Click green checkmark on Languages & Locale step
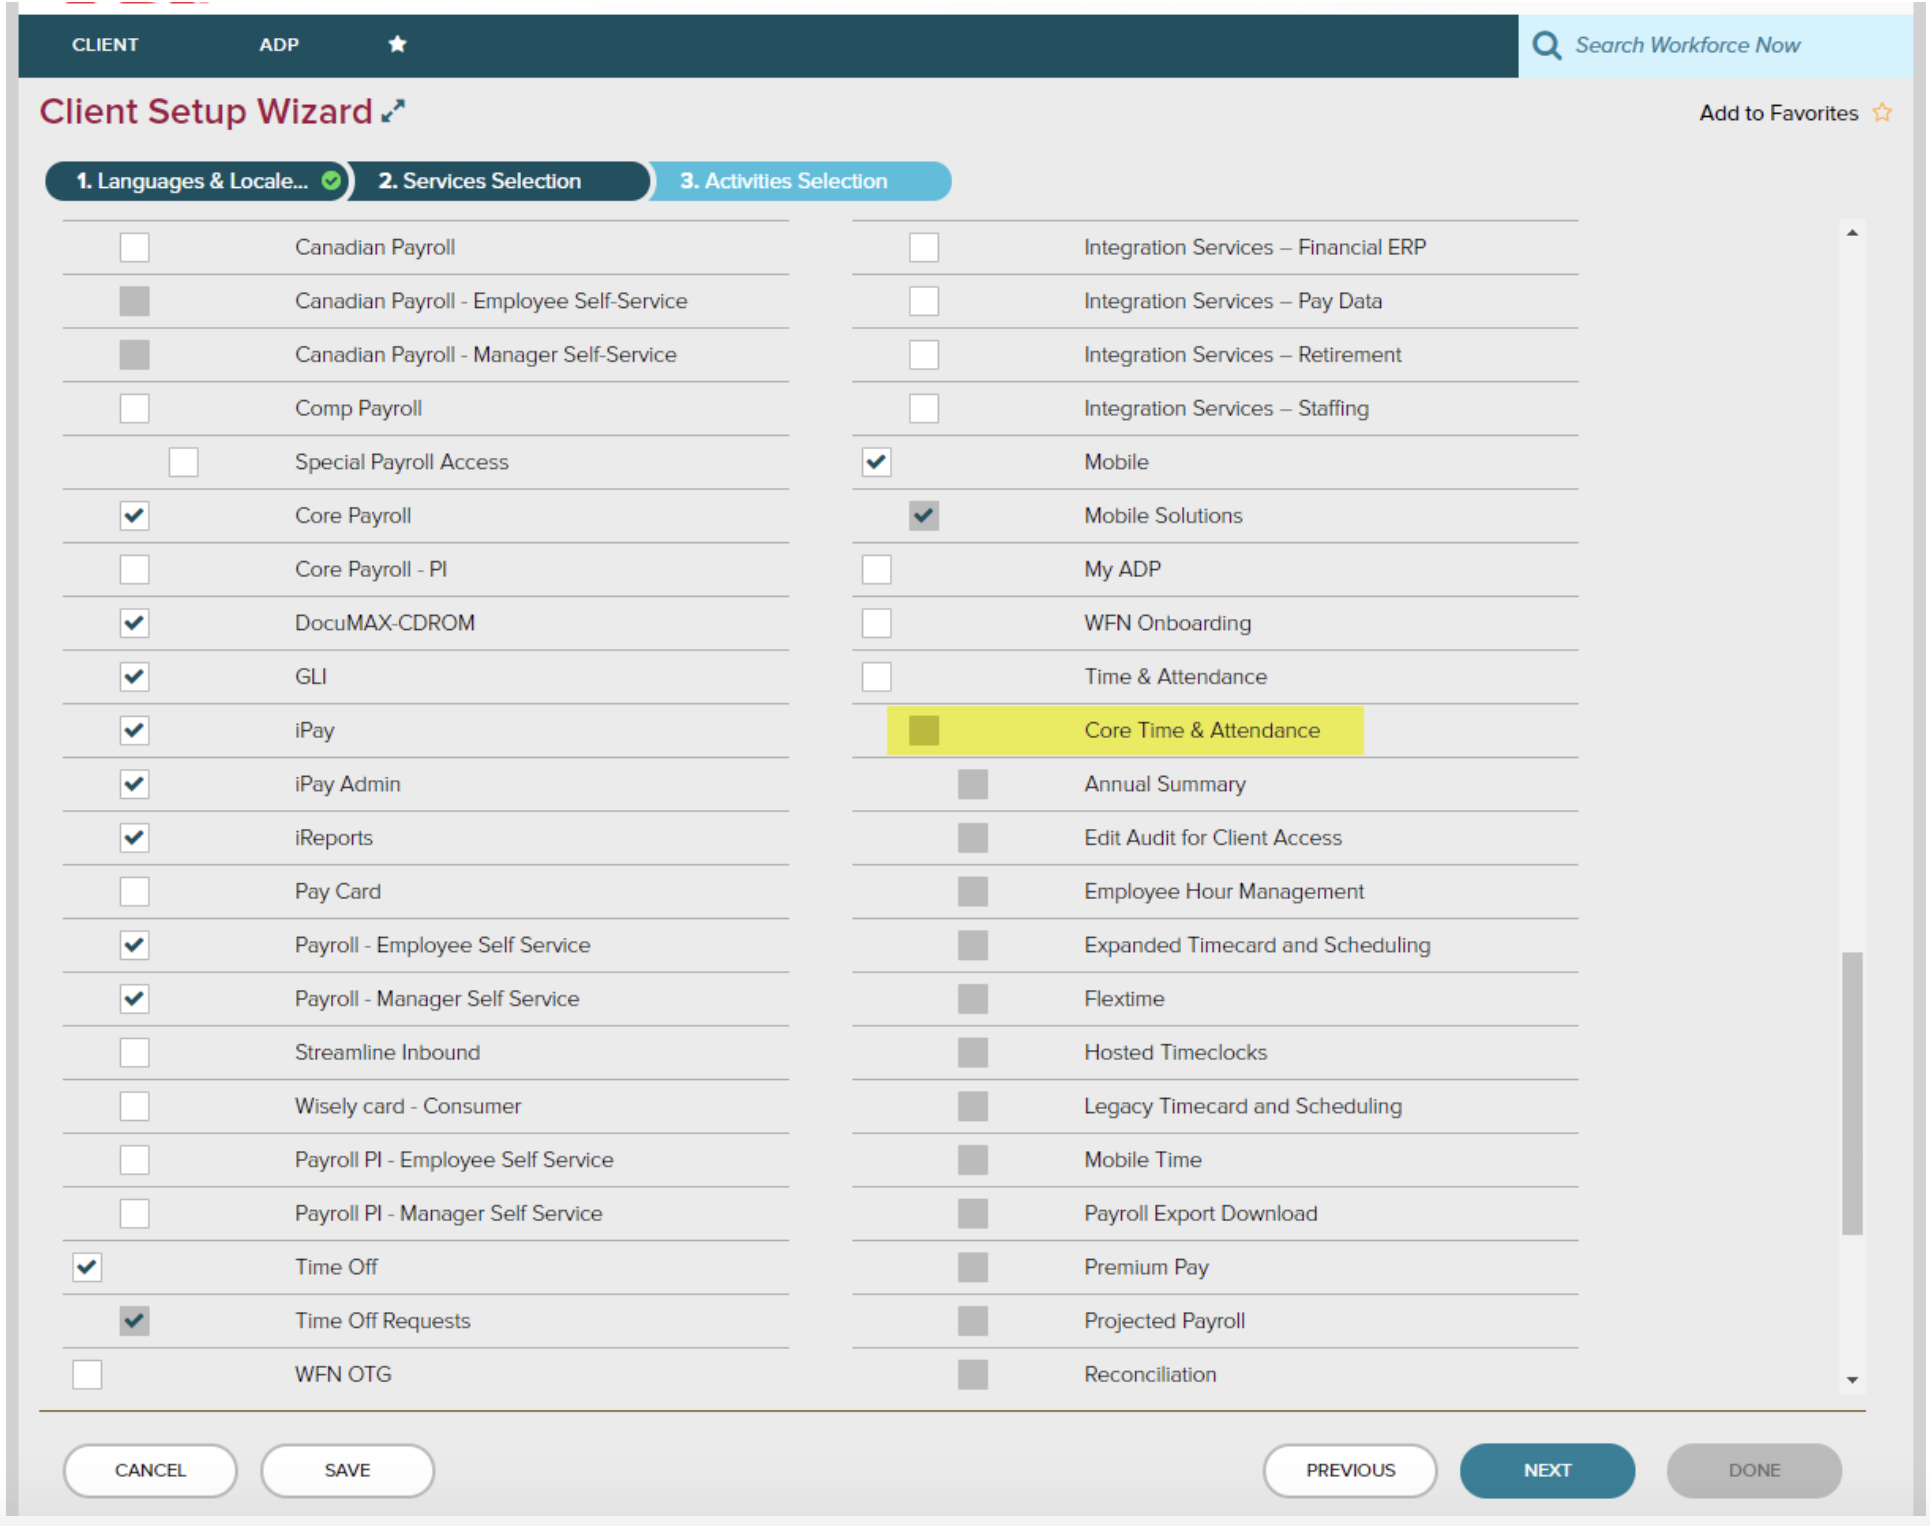1930x1526 pixels. [331, 181]
